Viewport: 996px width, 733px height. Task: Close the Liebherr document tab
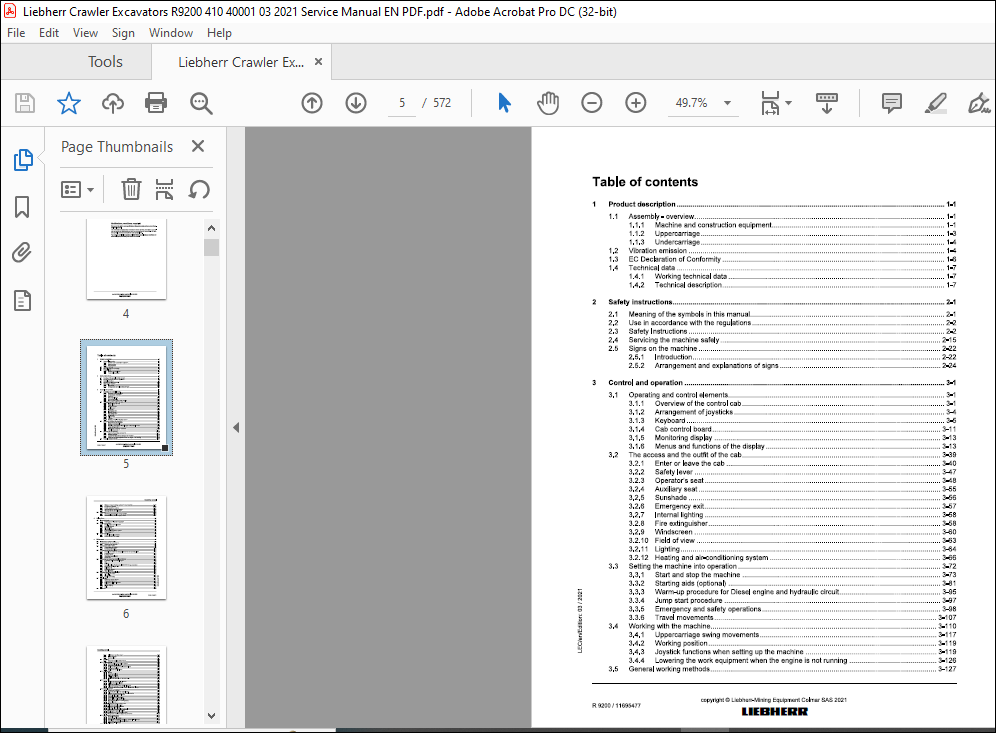point(318,62)
